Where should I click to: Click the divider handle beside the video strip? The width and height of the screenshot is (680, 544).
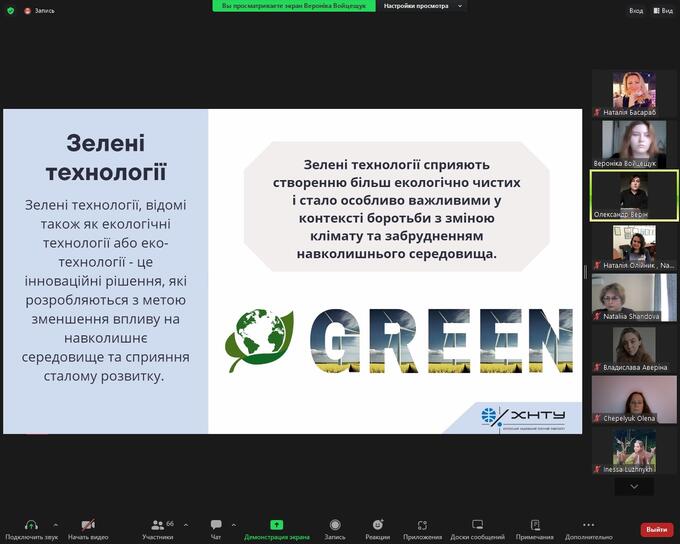click(x=585, y=272)
